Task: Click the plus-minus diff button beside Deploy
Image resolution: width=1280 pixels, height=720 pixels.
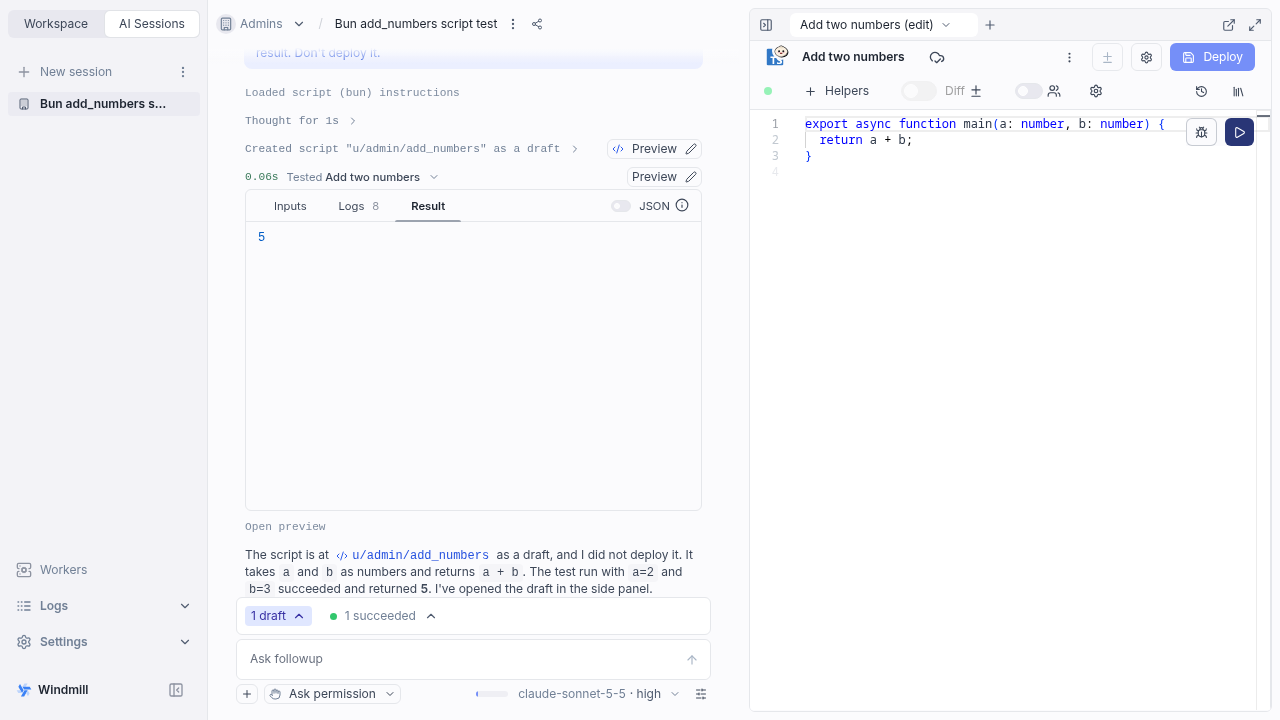Action: tap(1107, 57)
